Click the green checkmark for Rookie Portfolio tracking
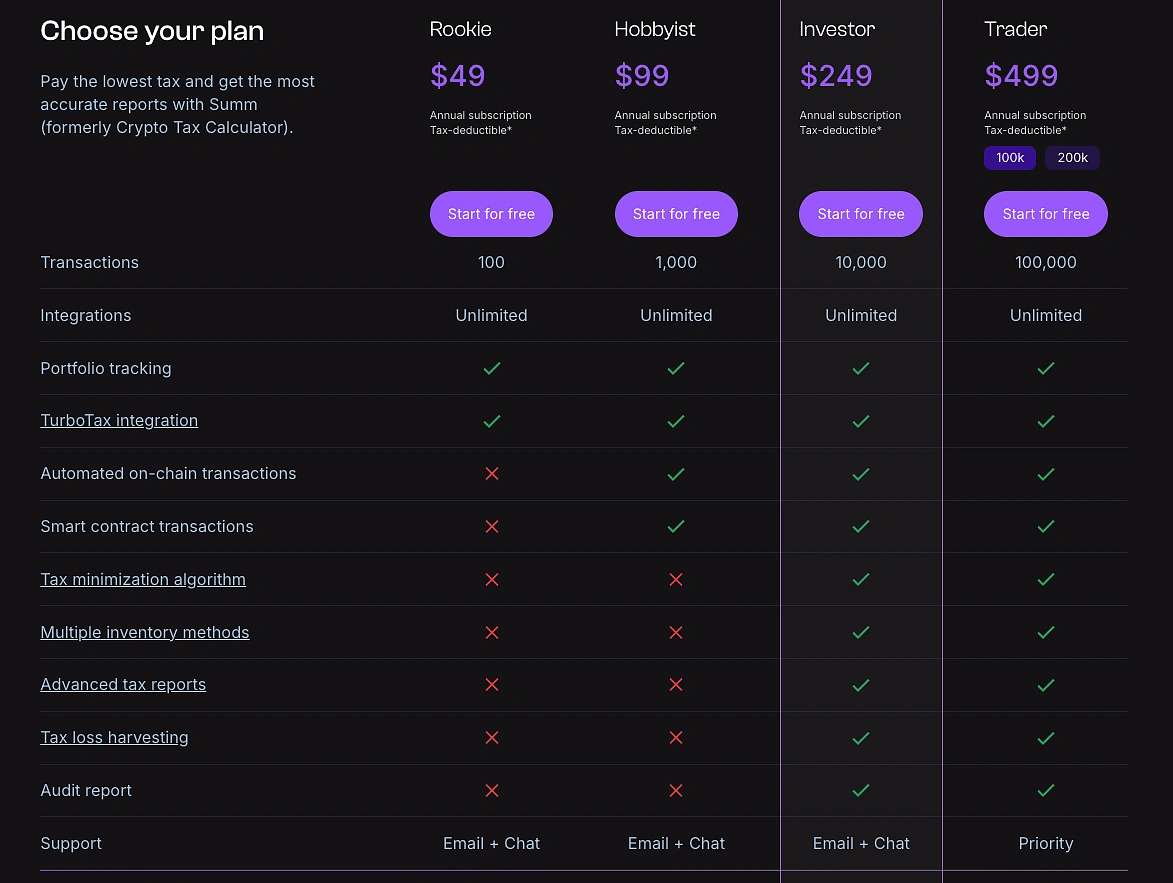The image size is (1173, 883). coord(491,368)
